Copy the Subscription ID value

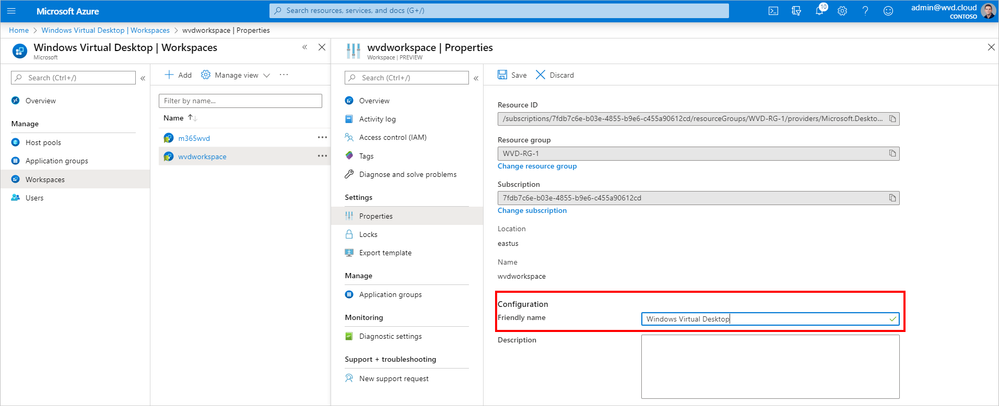coord(893,198)
